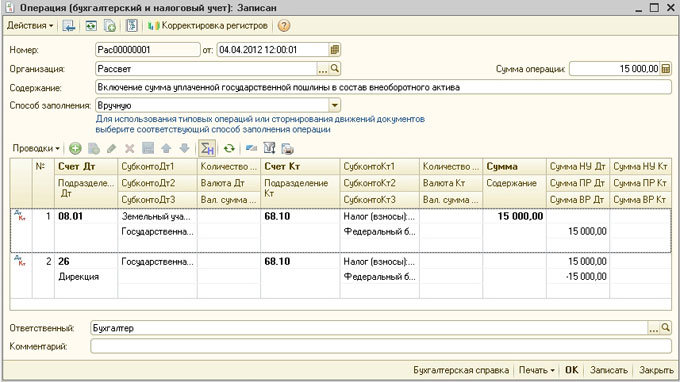The width and height of the screenshot is (680, 382).
Task: Click the Сумма НУ Дт column header
Action: 578,167
